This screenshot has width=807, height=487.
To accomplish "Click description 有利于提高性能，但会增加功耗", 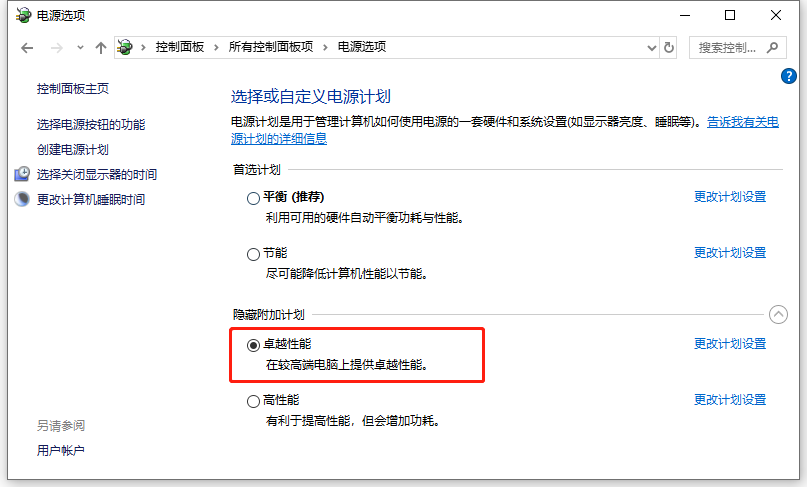I will [x=353, y=421].
